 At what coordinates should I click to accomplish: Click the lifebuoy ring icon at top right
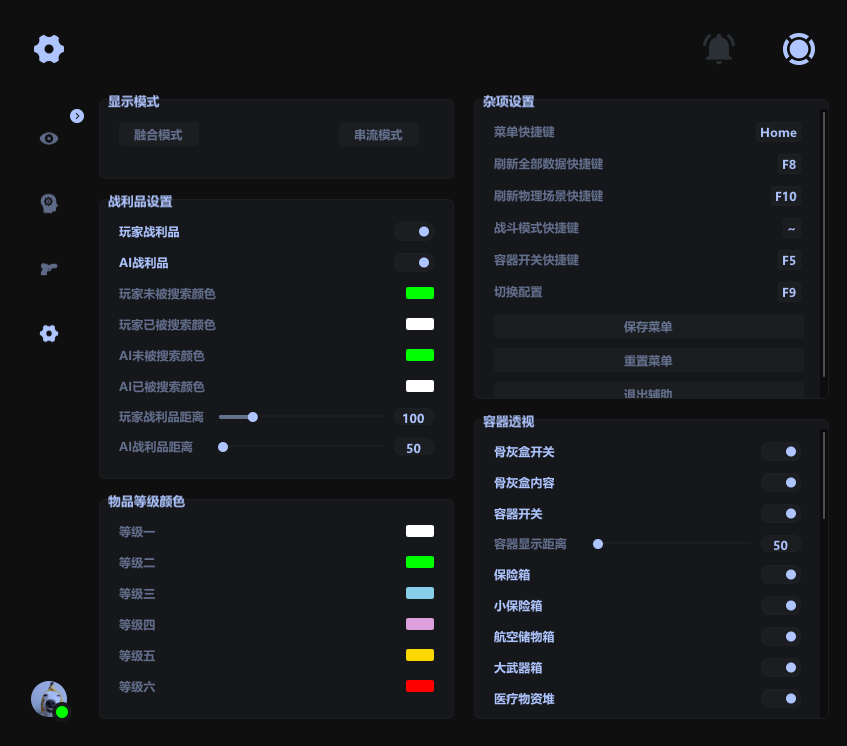(798, 48)
